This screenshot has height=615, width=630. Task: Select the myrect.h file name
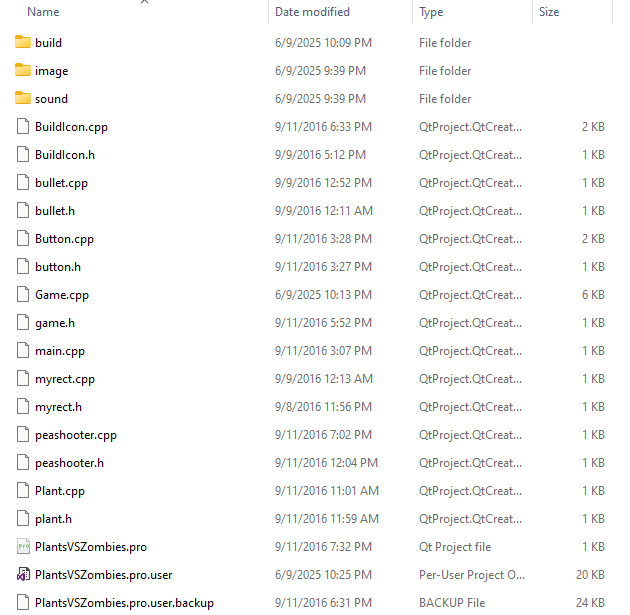58,407
